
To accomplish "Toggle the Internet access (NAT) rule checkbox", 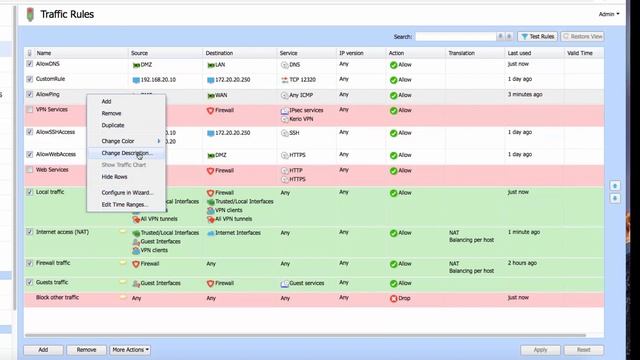I will coord(29,232).
